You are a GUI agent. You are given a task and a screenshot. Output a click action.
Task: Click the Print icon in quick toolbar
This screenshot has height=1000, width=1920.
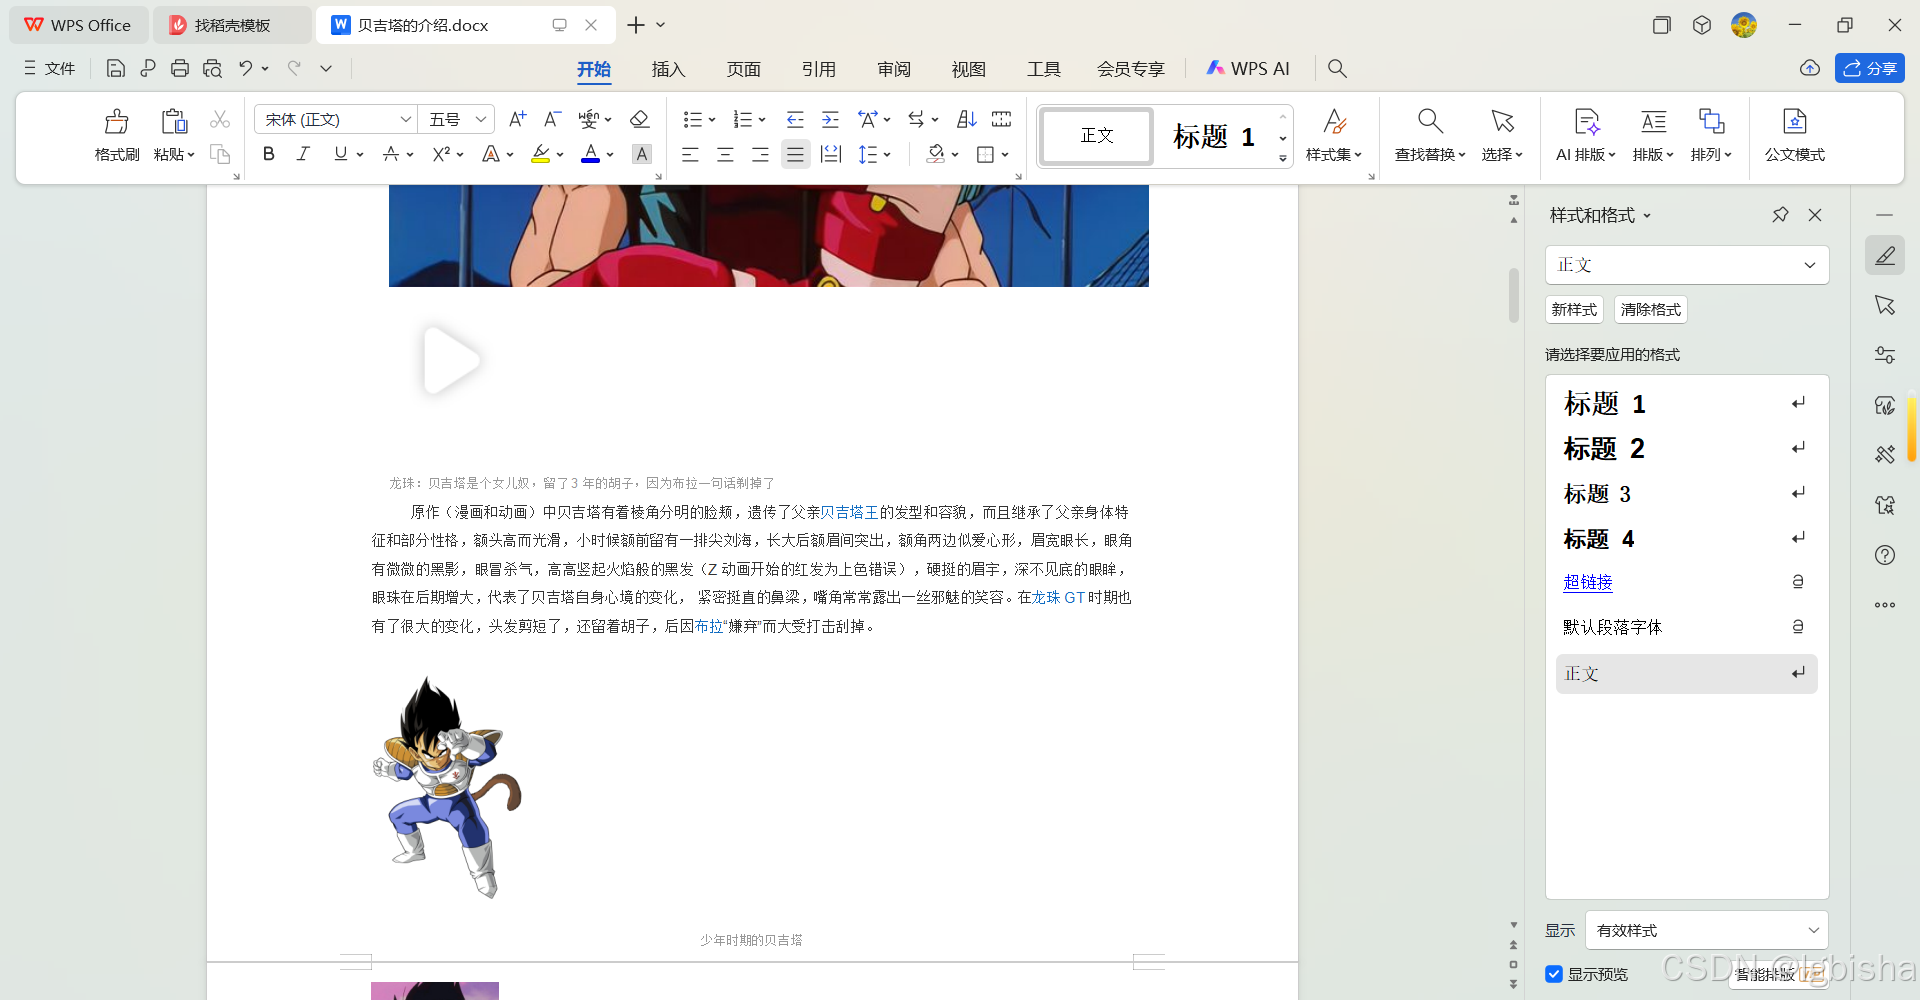(180, 68)
